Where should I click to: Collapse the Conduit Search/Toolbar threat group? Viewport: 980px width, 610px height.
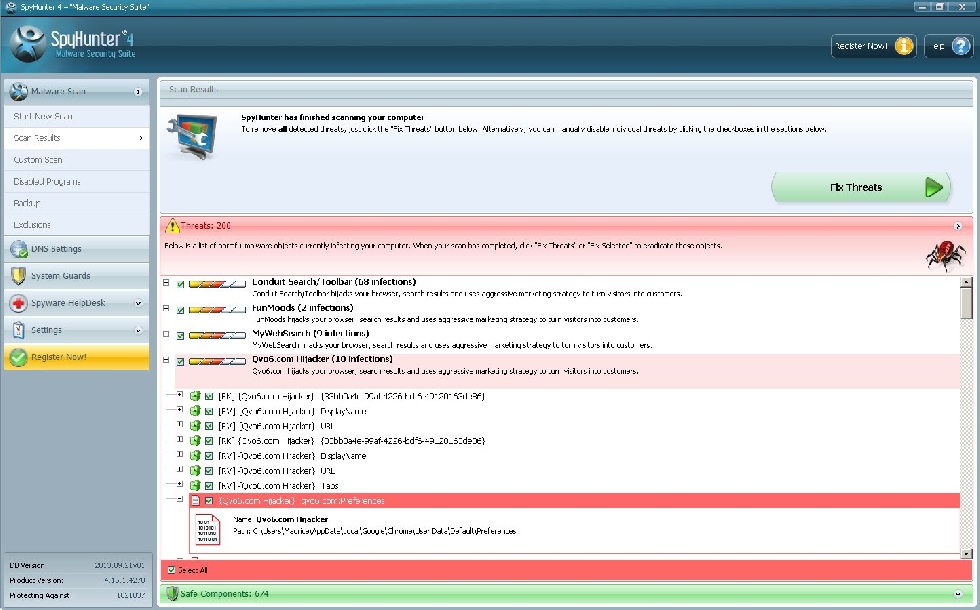(166, 282)
